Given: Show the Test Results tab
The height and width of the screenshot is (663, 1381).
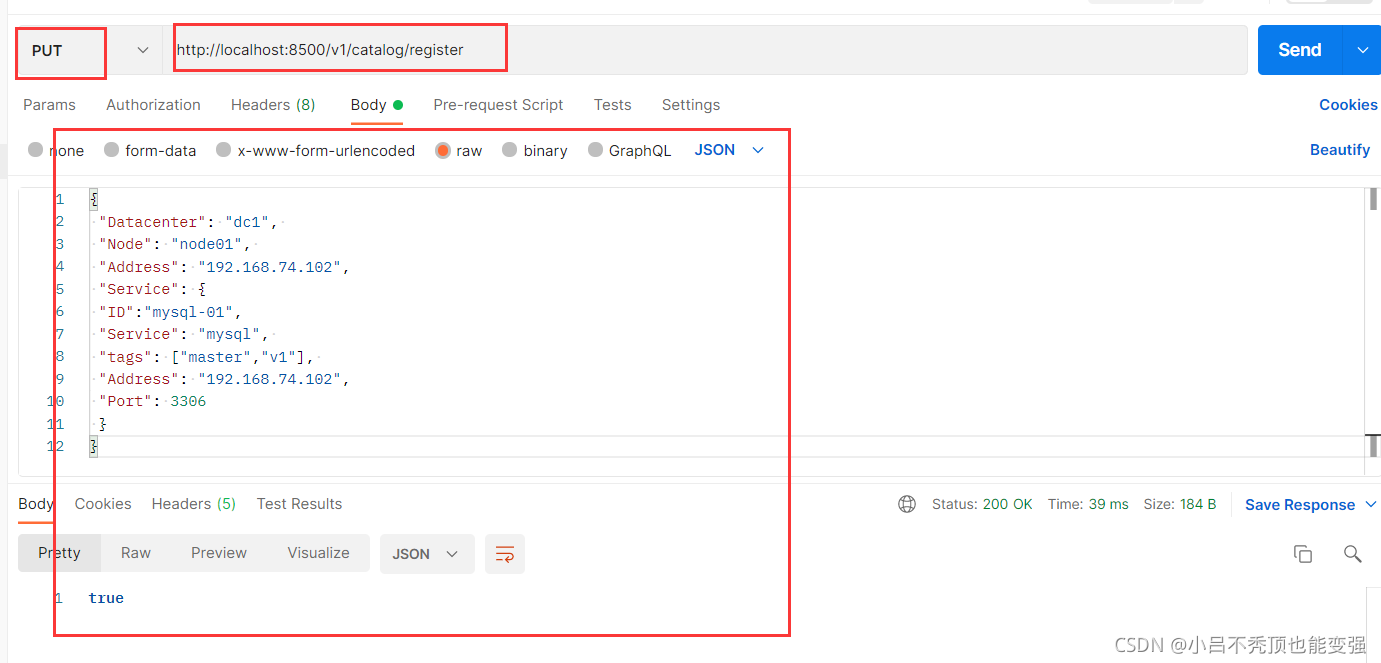Looking at the screenshot, I should click(x=299, y=504).
